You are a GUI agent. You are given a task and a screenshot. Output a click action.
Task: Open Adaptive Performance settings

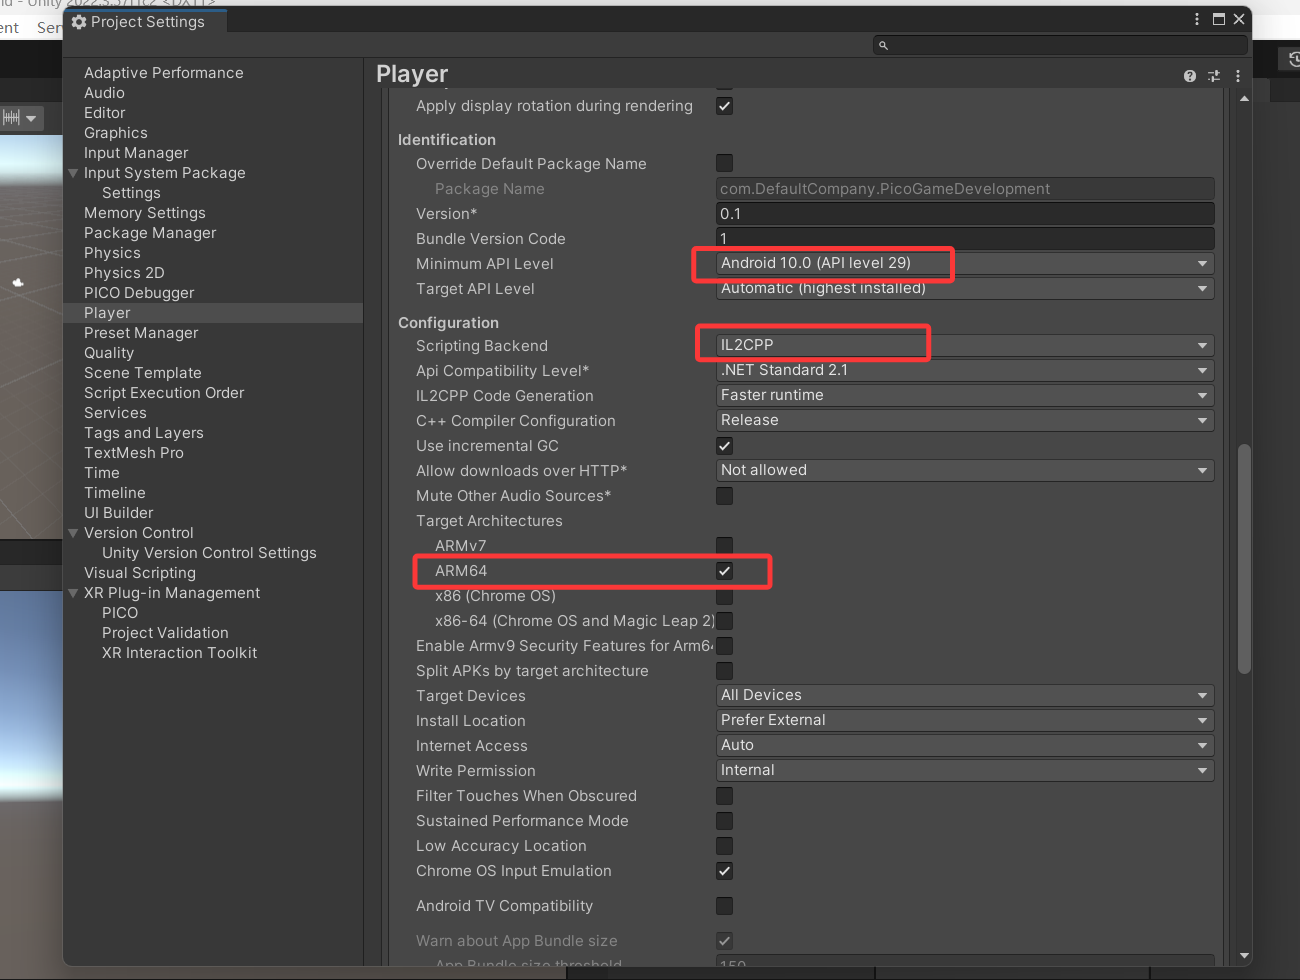163,73
